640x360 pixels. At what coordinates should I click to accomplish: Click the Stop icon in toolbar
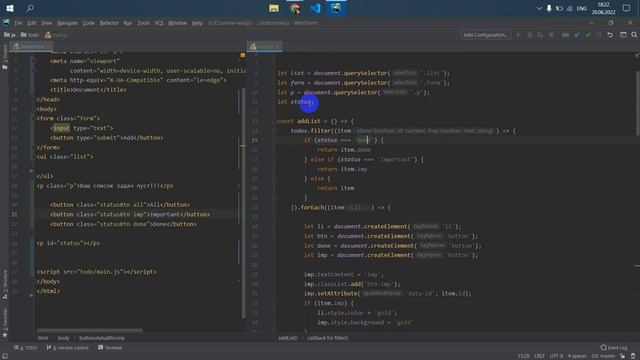[x=551, y=35]
